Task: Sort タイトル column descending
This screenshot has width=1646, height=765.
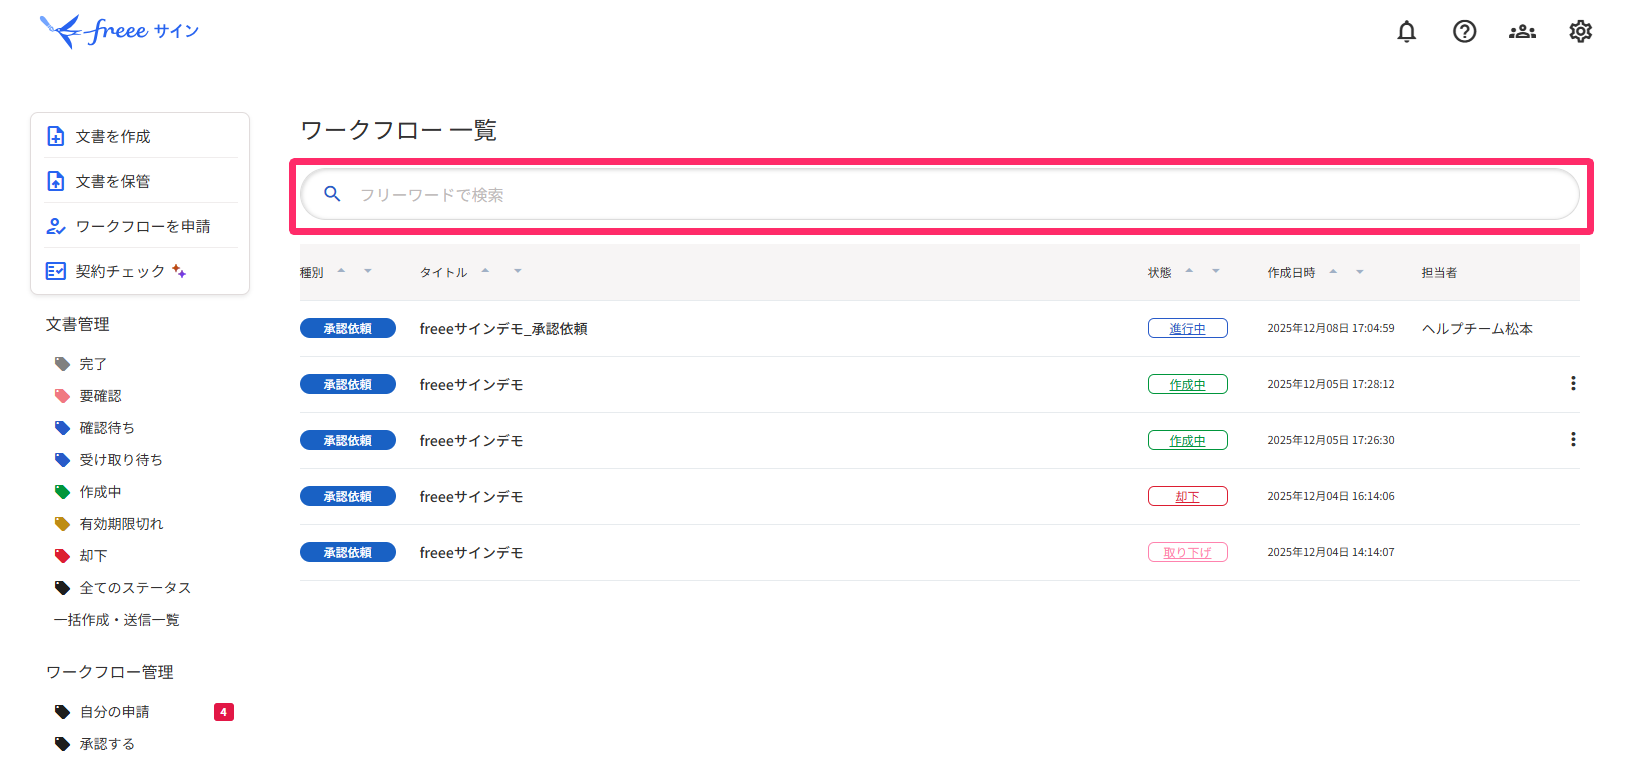Action: (518, 272)
